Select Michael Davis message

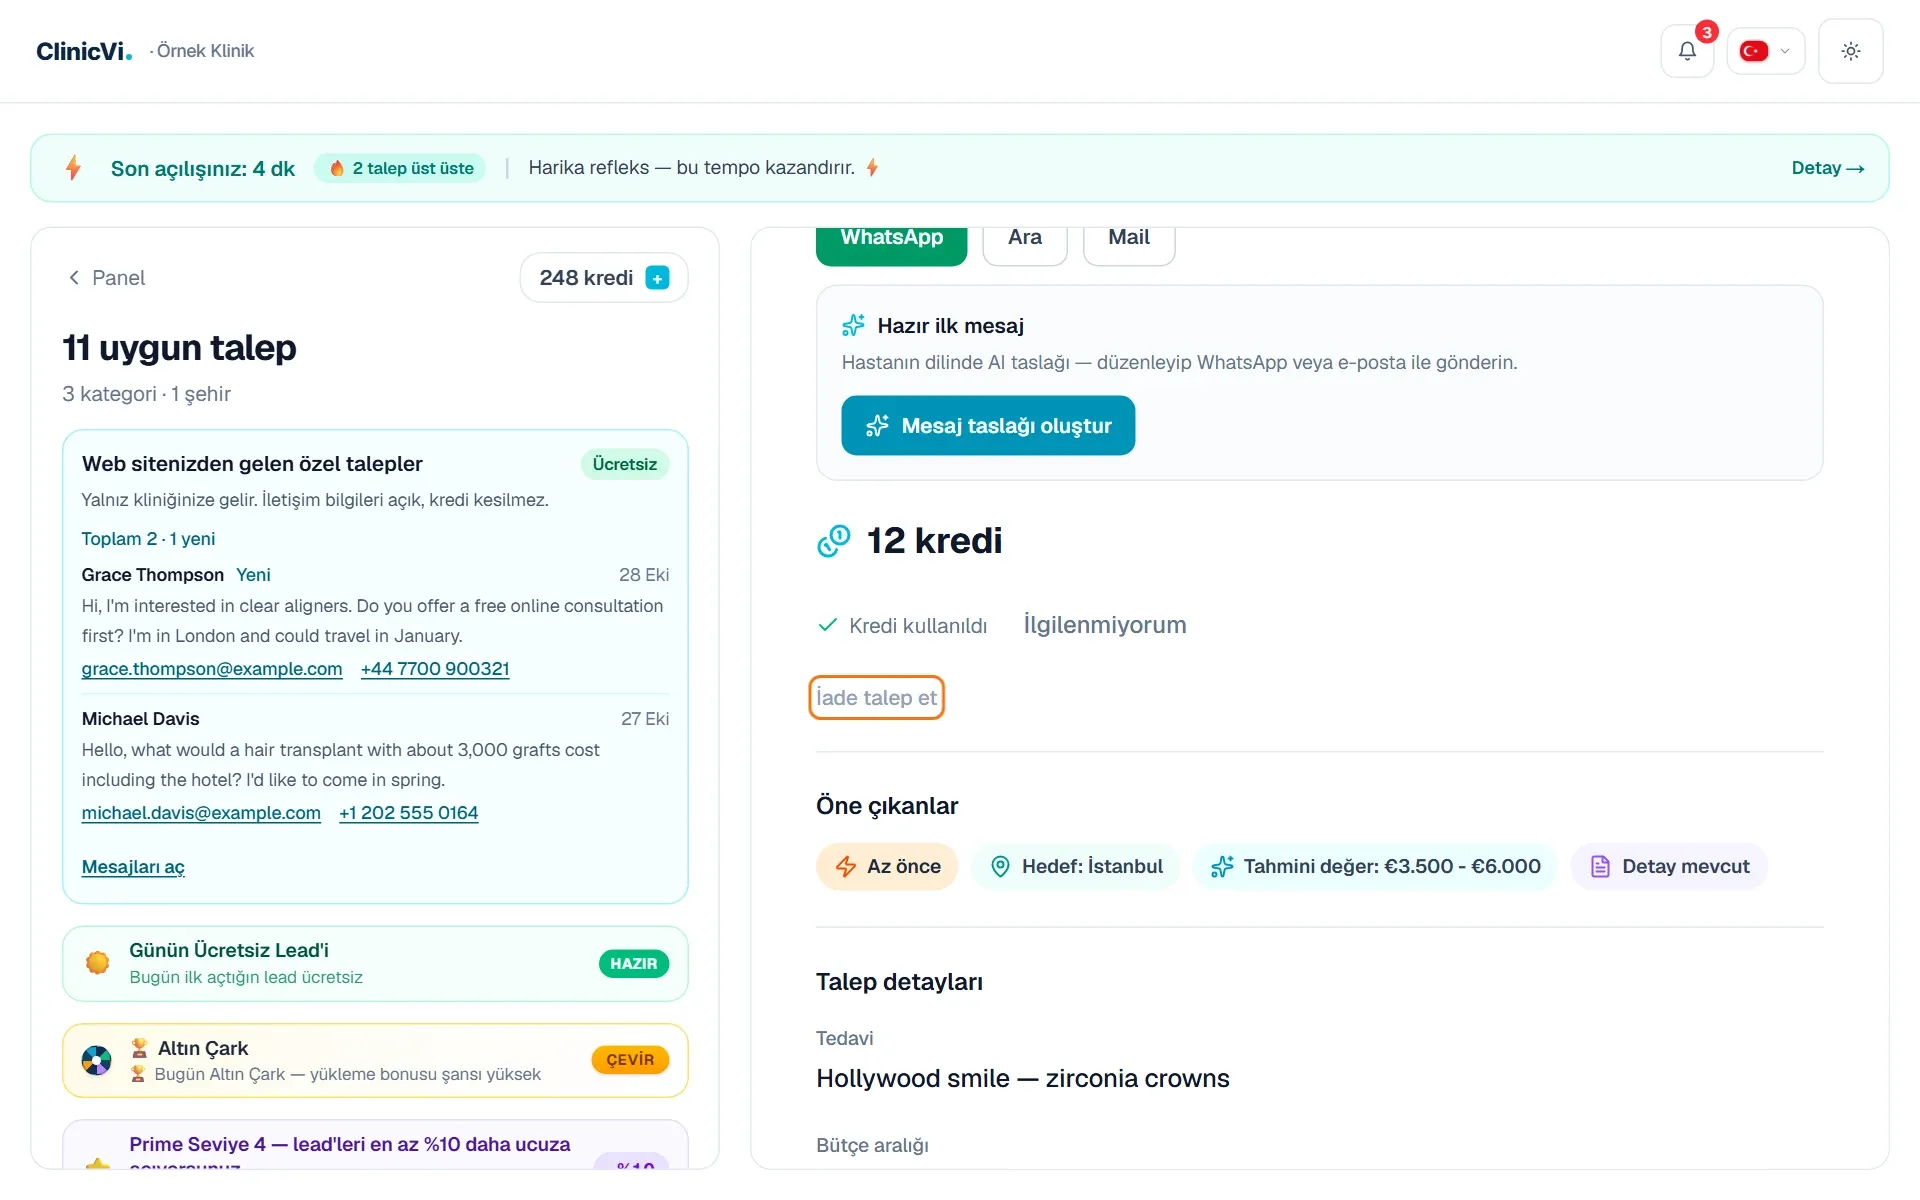click(375, 766)
